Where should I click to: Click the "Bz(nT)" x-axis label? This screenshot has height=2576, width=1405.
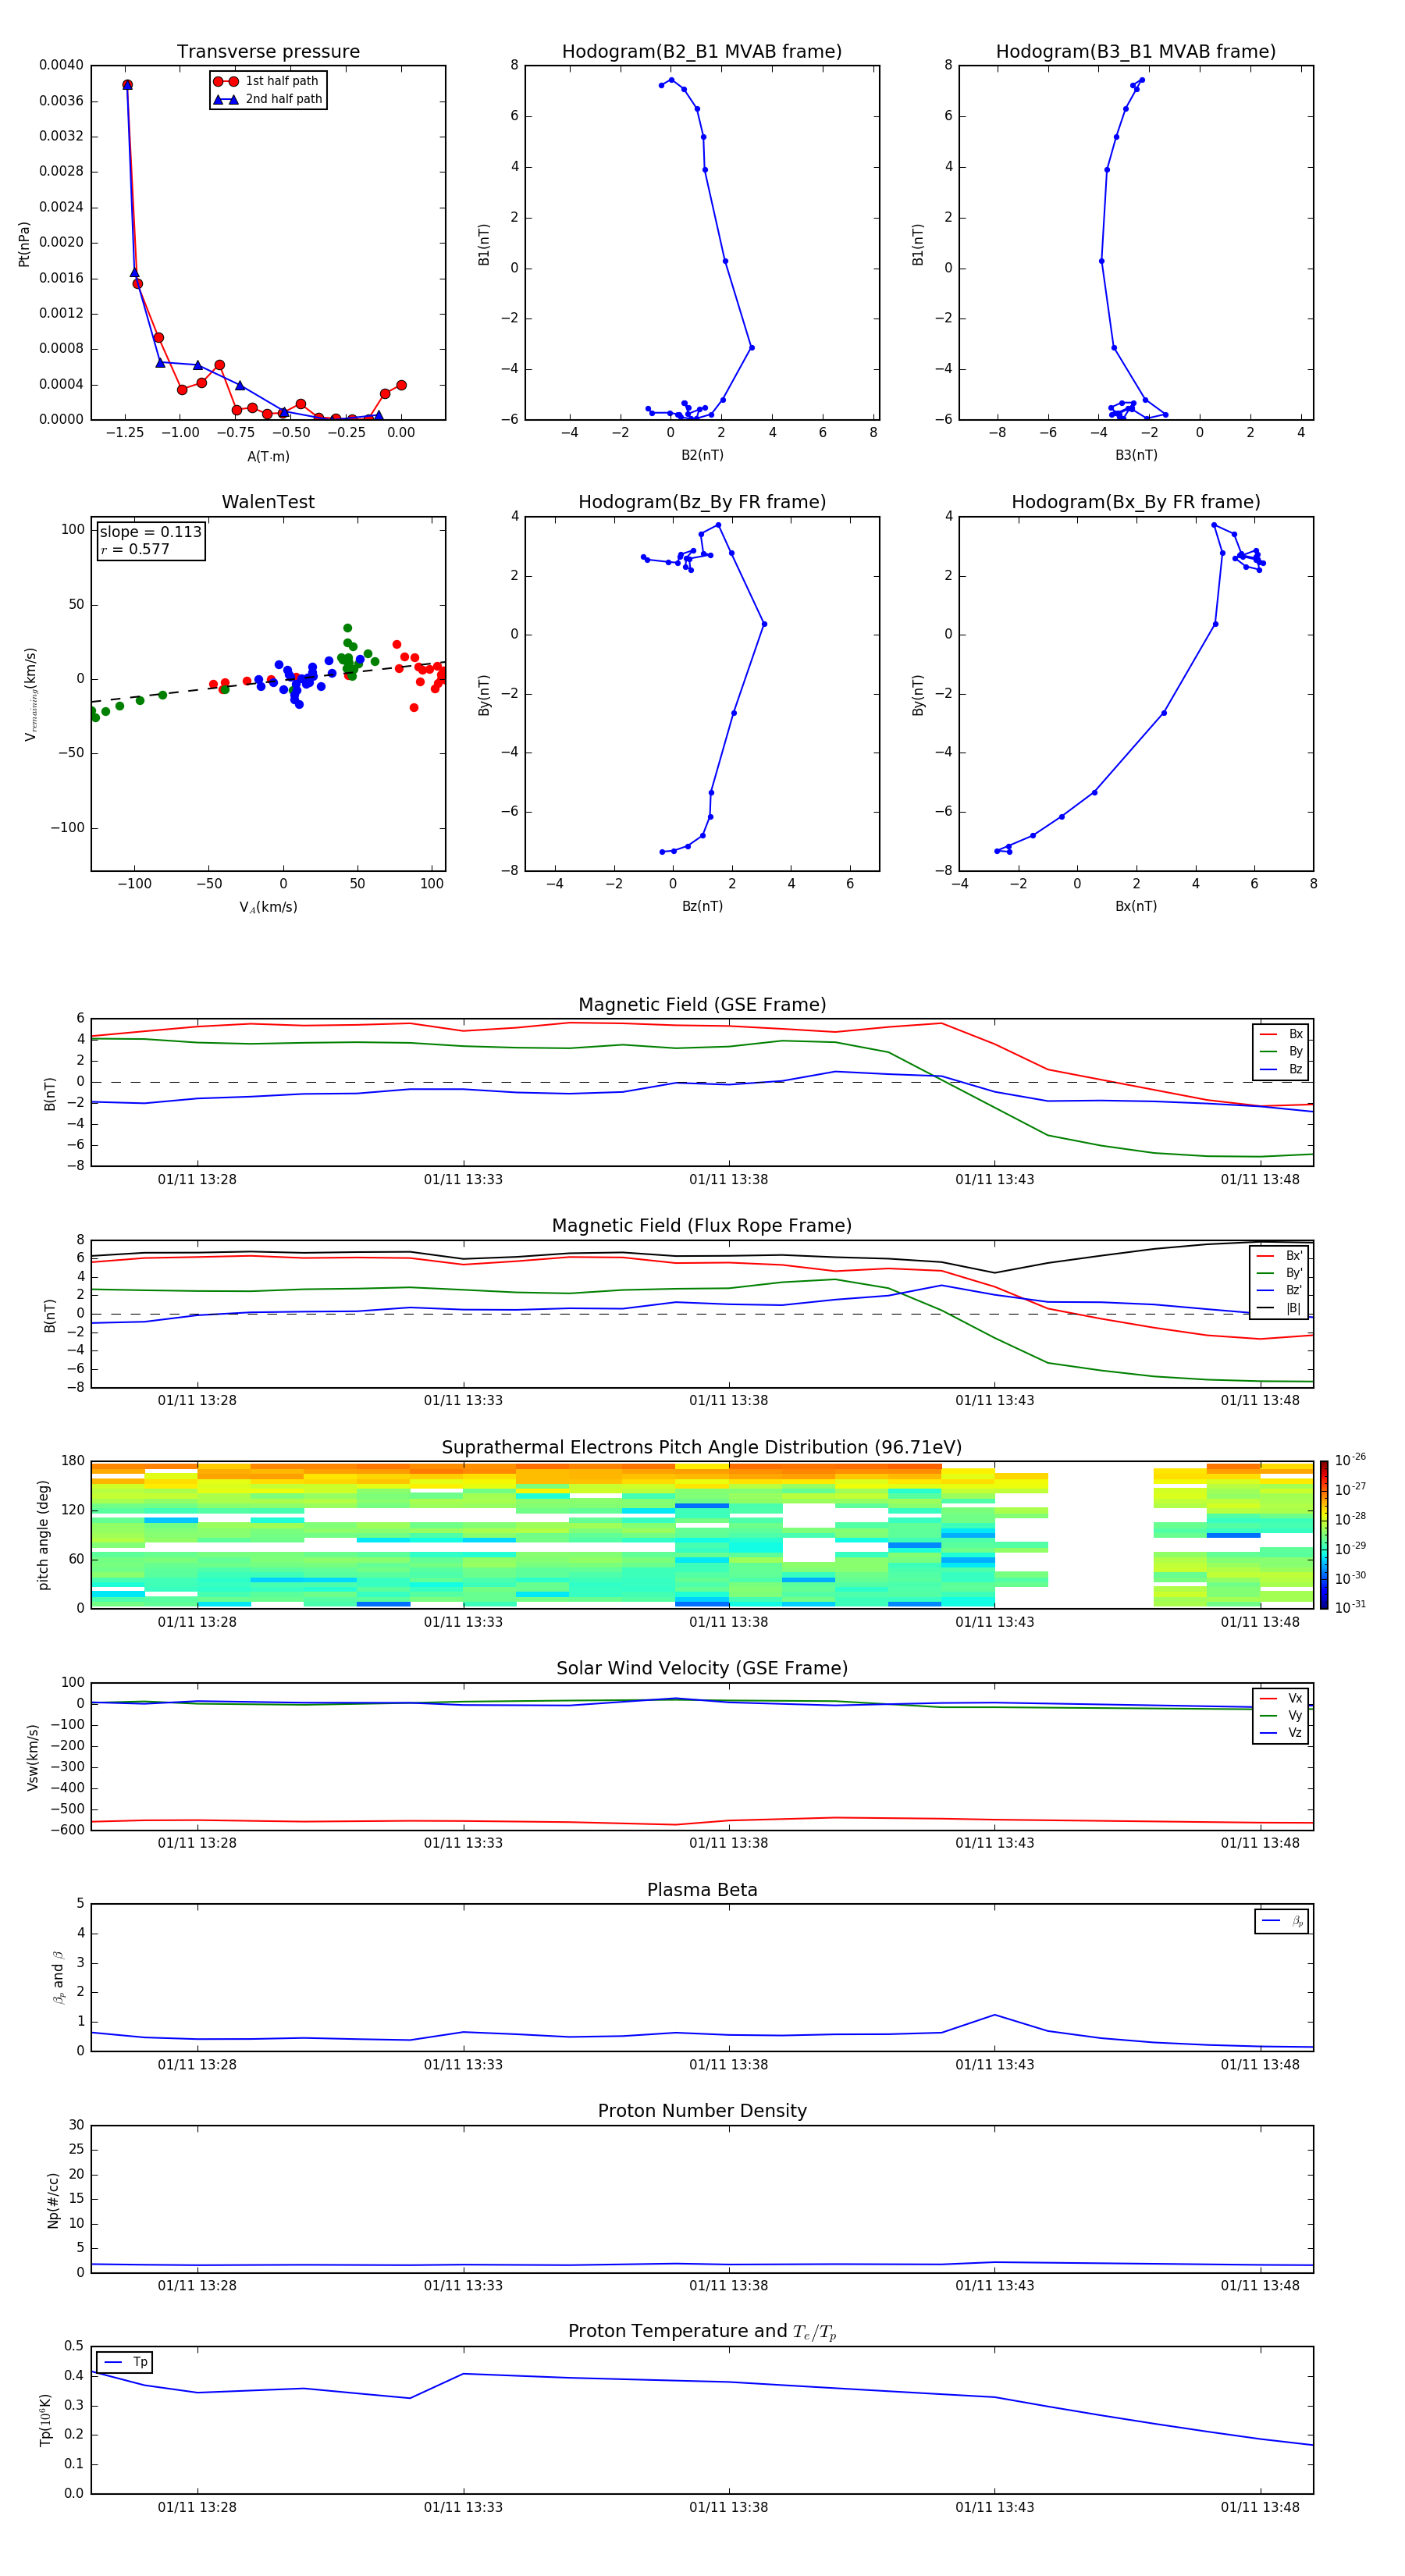[702, 906]
